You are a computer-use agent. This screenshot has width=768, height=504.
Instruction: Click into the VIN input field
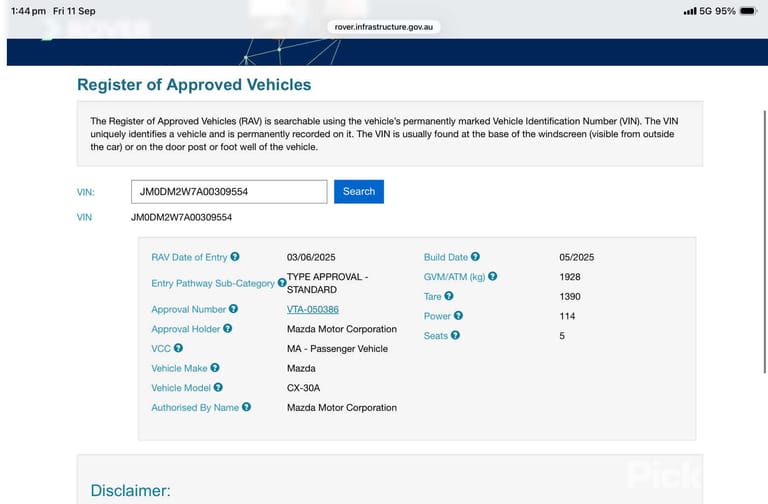[x=229, y=192]
